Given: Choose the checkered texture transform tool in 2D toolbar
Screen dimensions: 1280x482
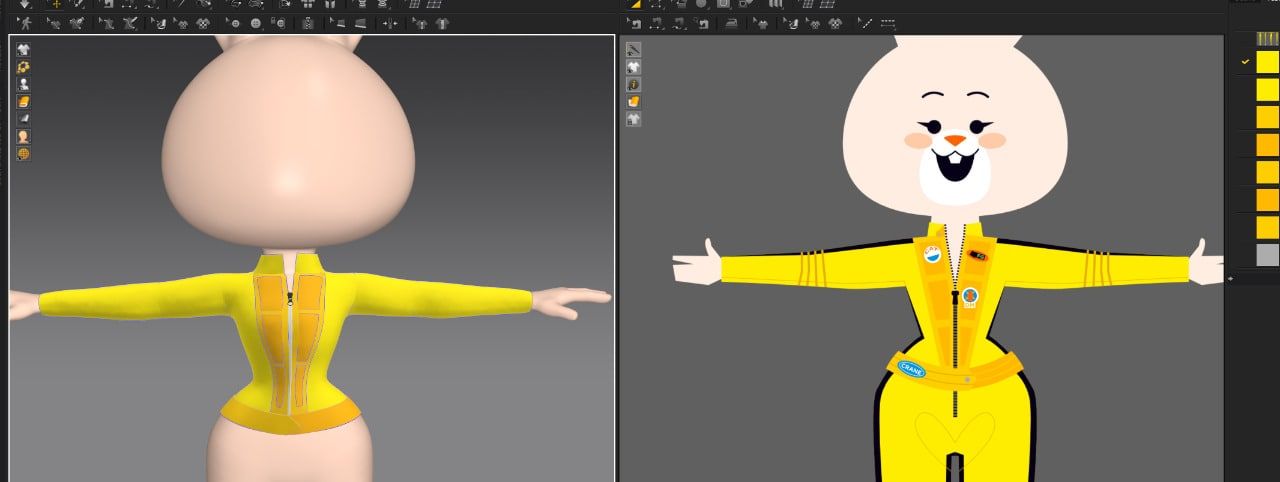Looking at the screenshot, I should (x=836, y=23).
